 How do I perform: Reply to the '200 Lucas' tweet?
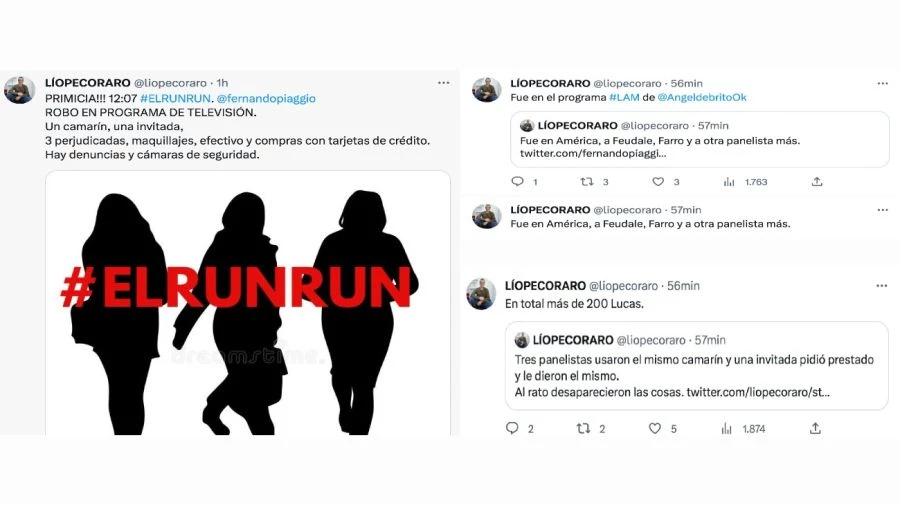(x=512, y=428)
